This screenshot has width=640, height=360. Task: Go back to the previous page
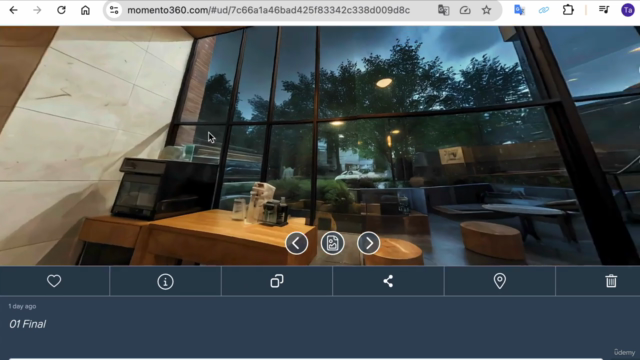tap(13, 10)
